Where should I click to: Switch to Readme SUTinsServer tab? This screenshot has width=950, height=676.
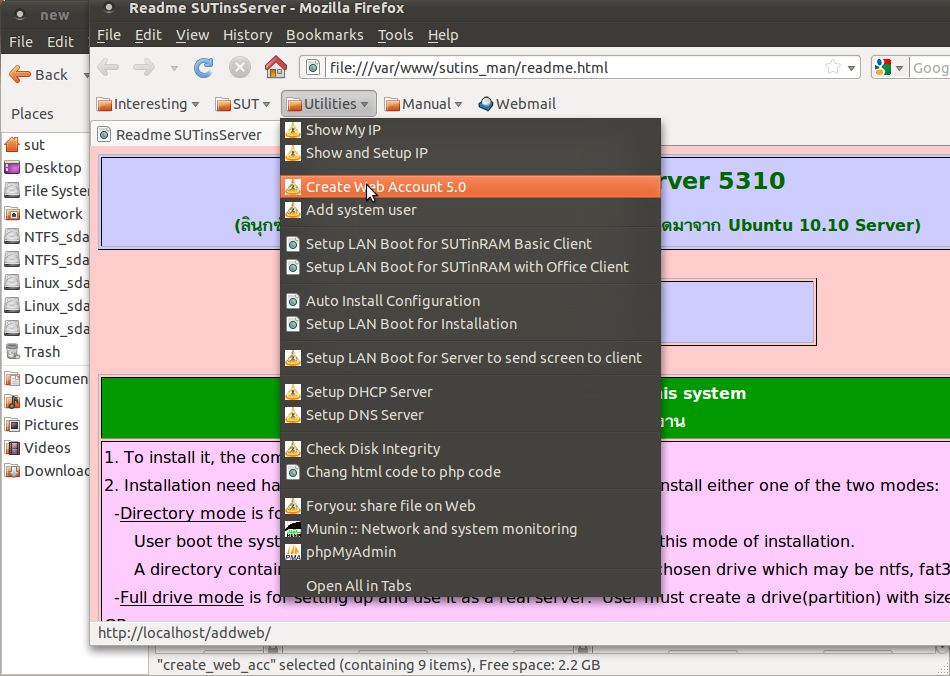pyautogui.click(x=188, y=134)
